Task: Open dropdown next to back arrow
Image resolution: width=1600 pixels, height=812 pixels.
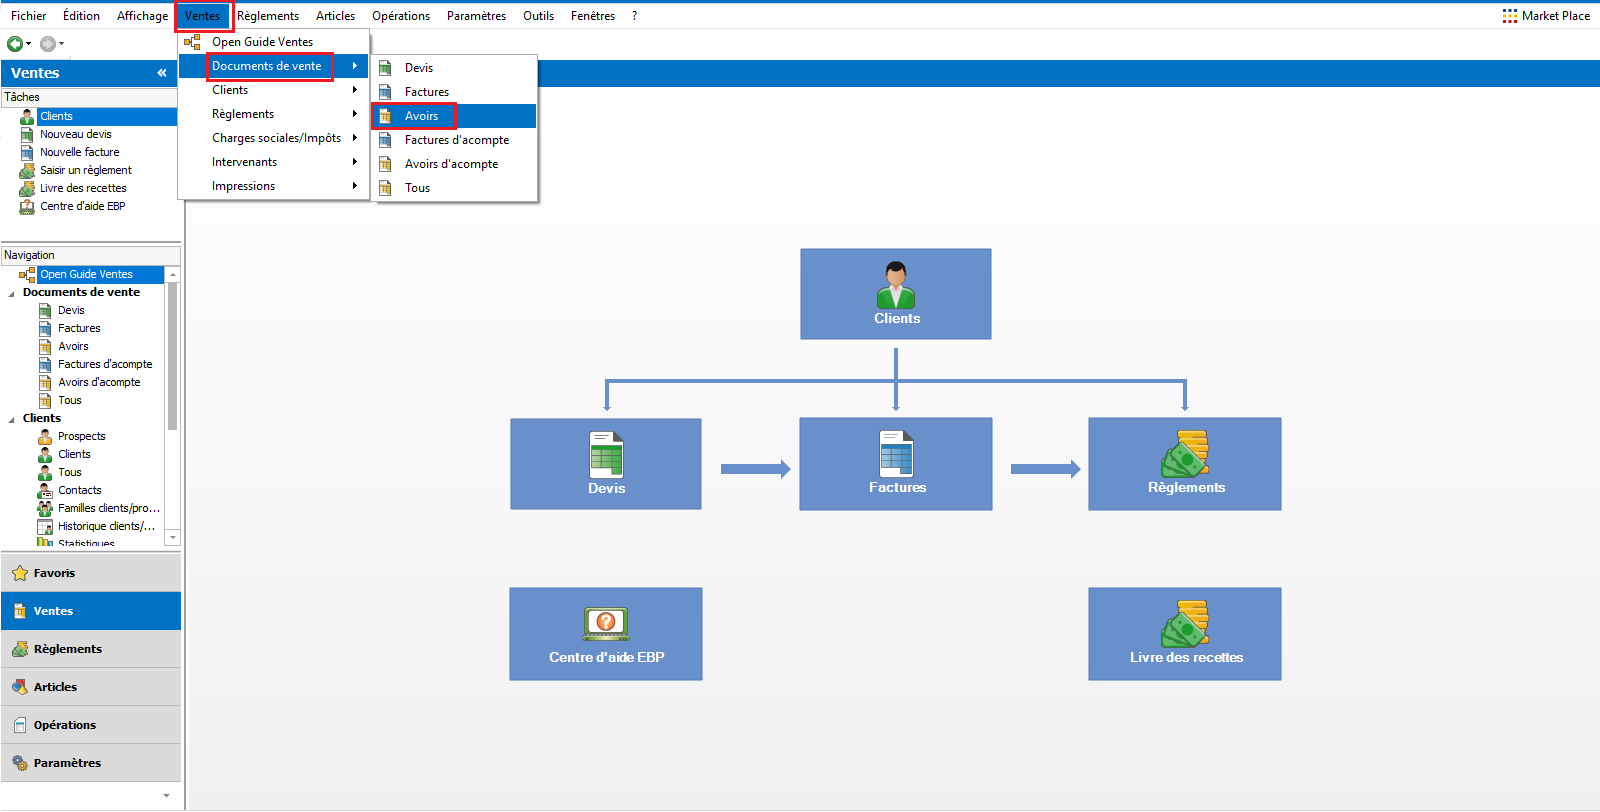Action: point(29,44)
